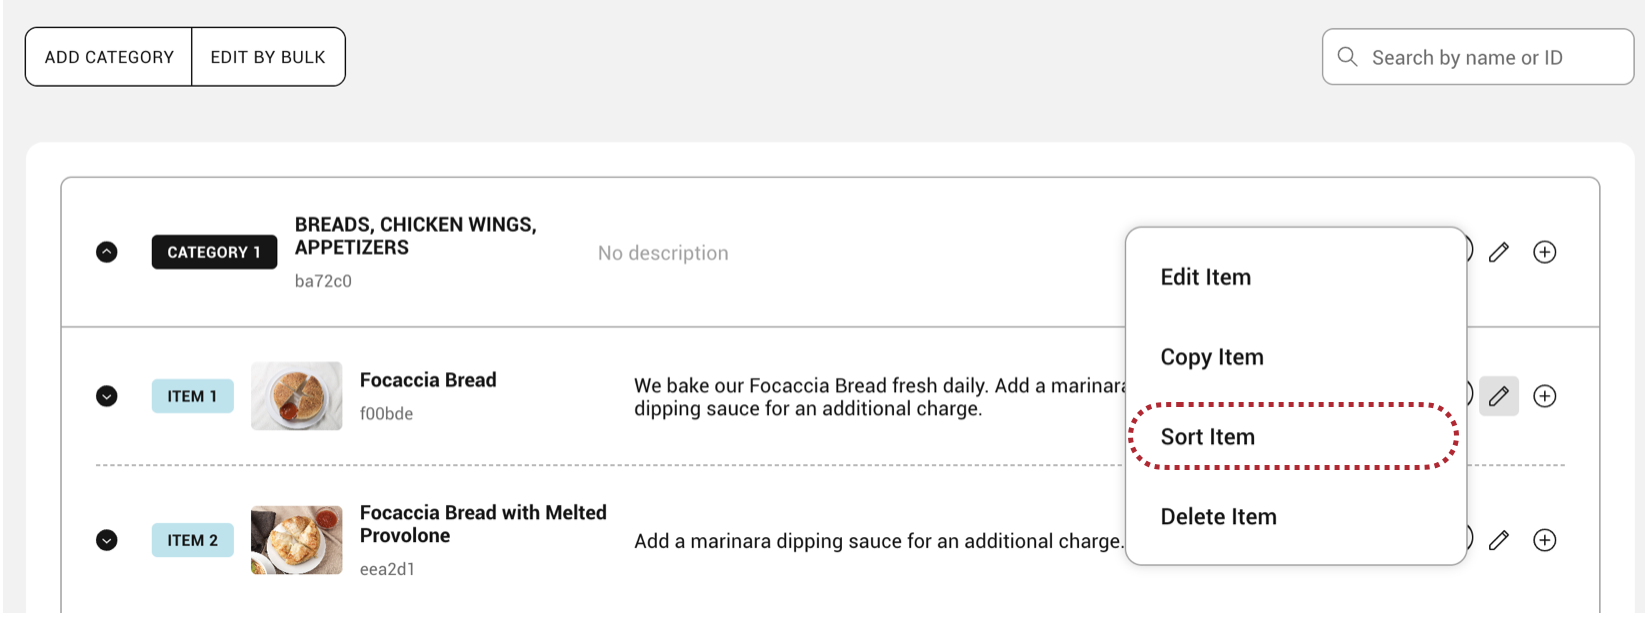Image resolution: width=1650 pixels, height=628 pixels.
Task: Expand Item 2 row using its chevron
Action: coord(107,540)
